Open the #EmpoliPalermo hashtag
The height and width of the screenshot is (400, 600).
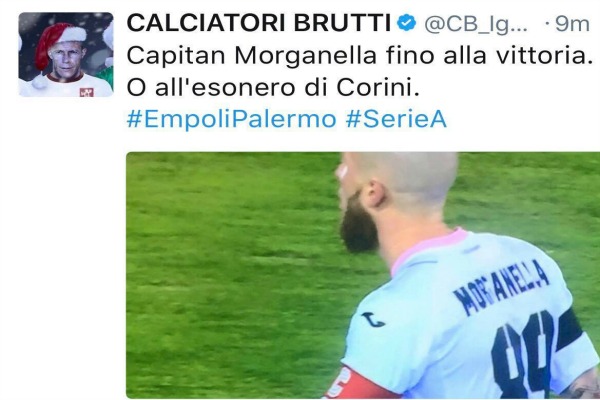[x=232, y=119]
